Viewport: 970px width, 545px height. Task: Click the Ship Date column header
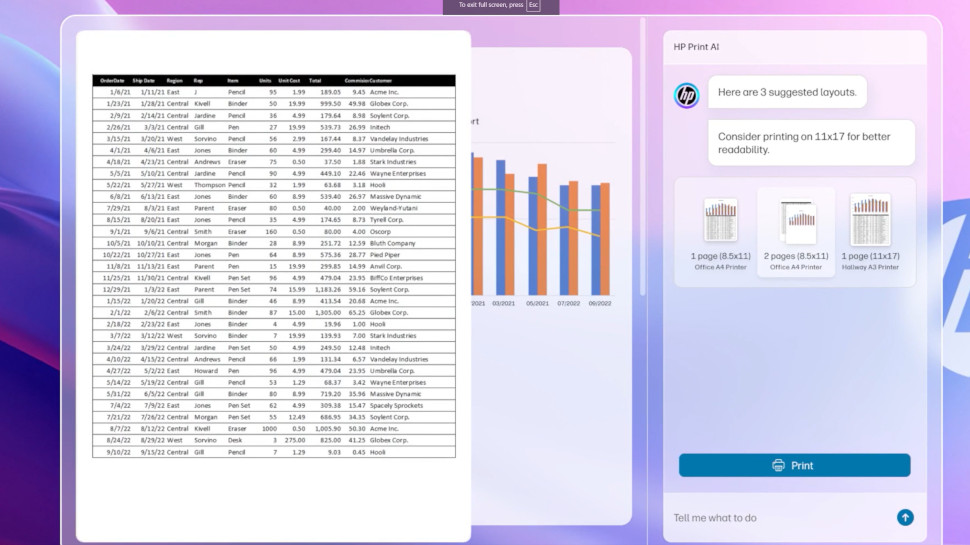coord(144,80)
